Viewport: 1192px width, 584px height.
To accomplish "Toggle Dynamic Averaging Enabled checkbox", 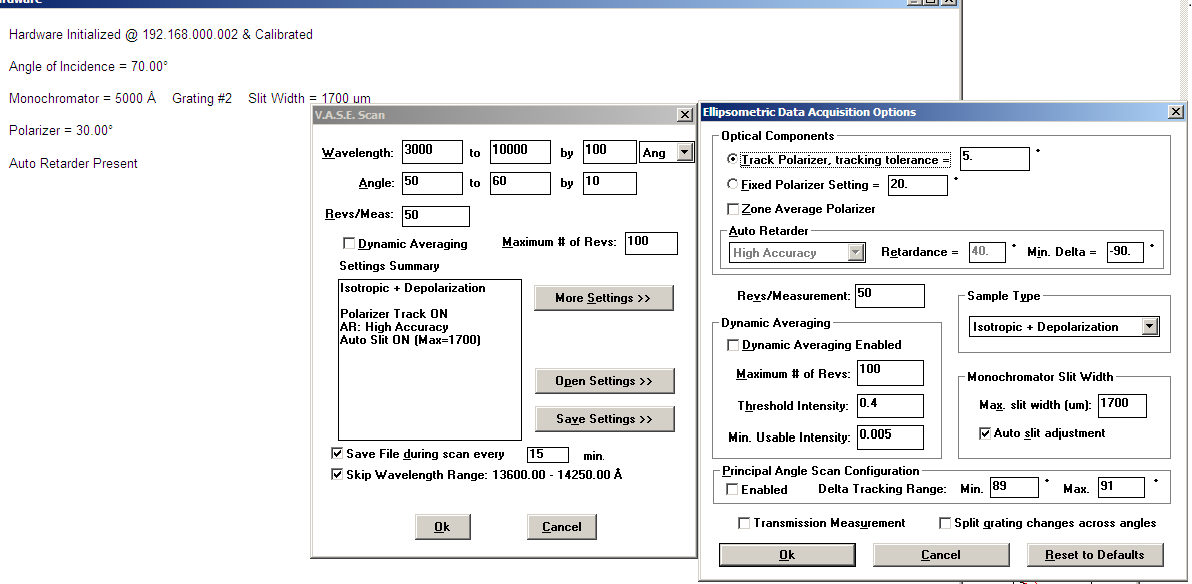I will [x=733, y=345].
